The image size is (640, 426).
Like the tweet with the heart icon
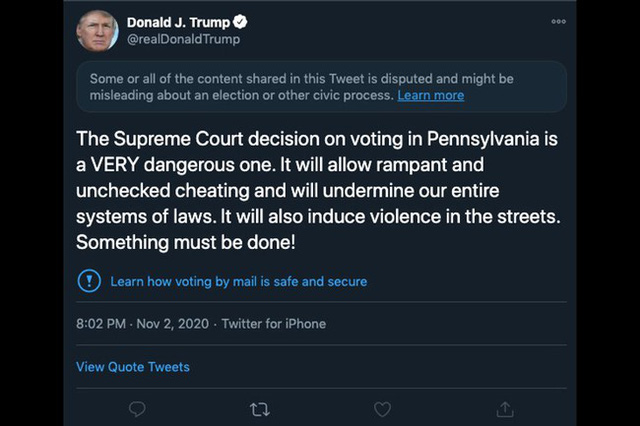382,409
